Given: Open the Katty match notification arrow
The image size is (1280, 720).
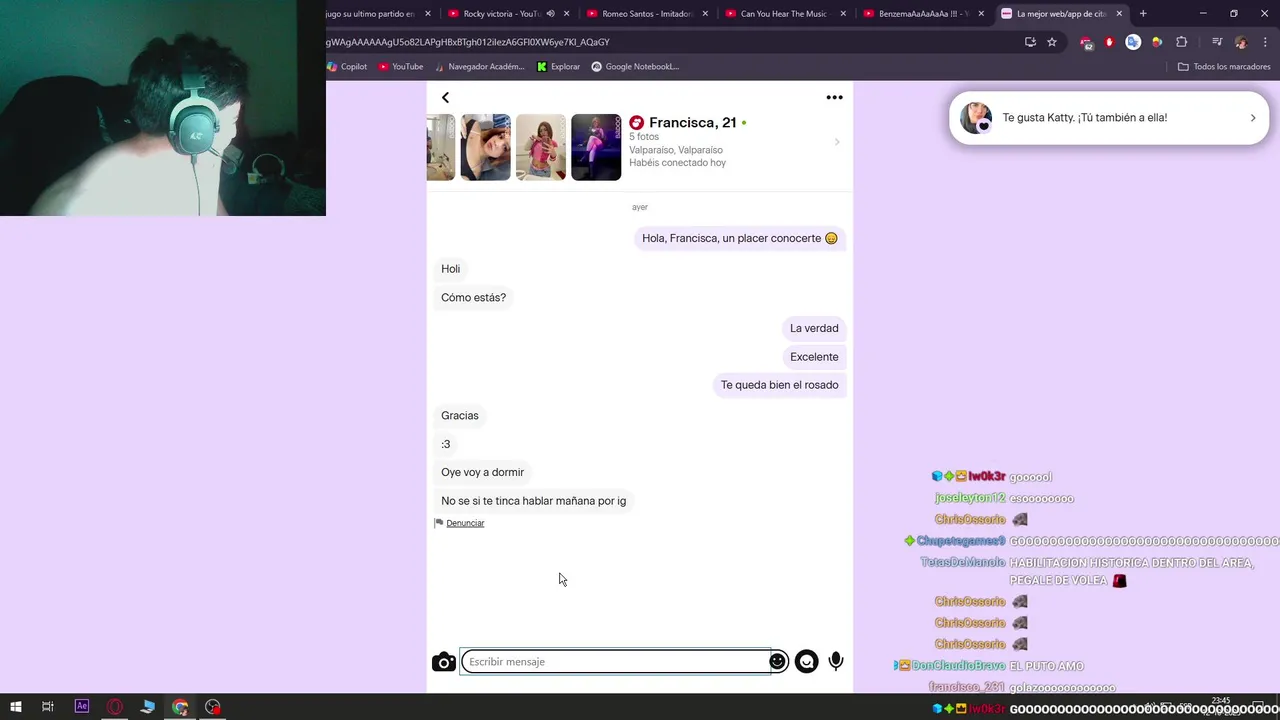Looking at the screenshot, I should point(1253,118).
